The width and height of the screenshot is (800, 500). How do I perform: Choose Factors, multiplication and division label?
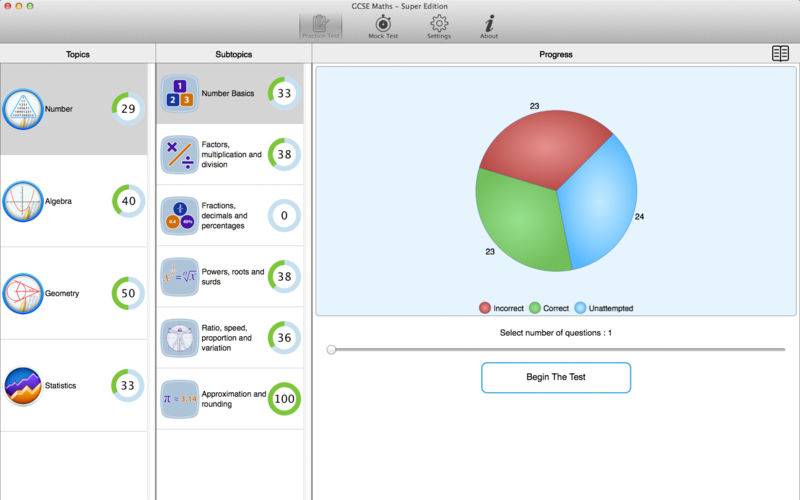click(231, 155)
